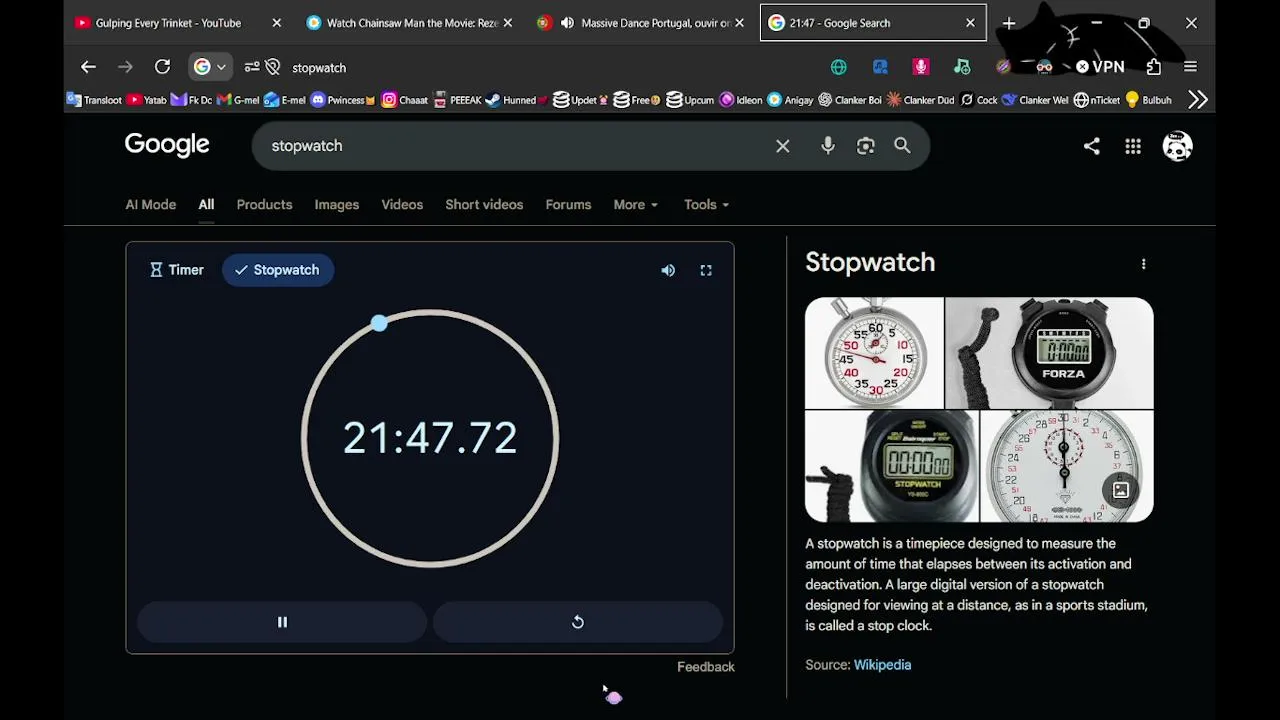Screen dimensions: 1280x720
Task: Click the address bar showing stopwatch
Action: 319,68
